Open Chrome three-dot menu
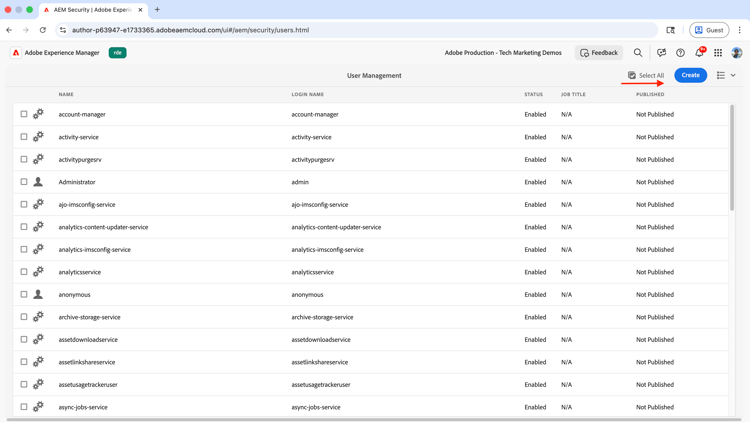 (x=739, y=30)
